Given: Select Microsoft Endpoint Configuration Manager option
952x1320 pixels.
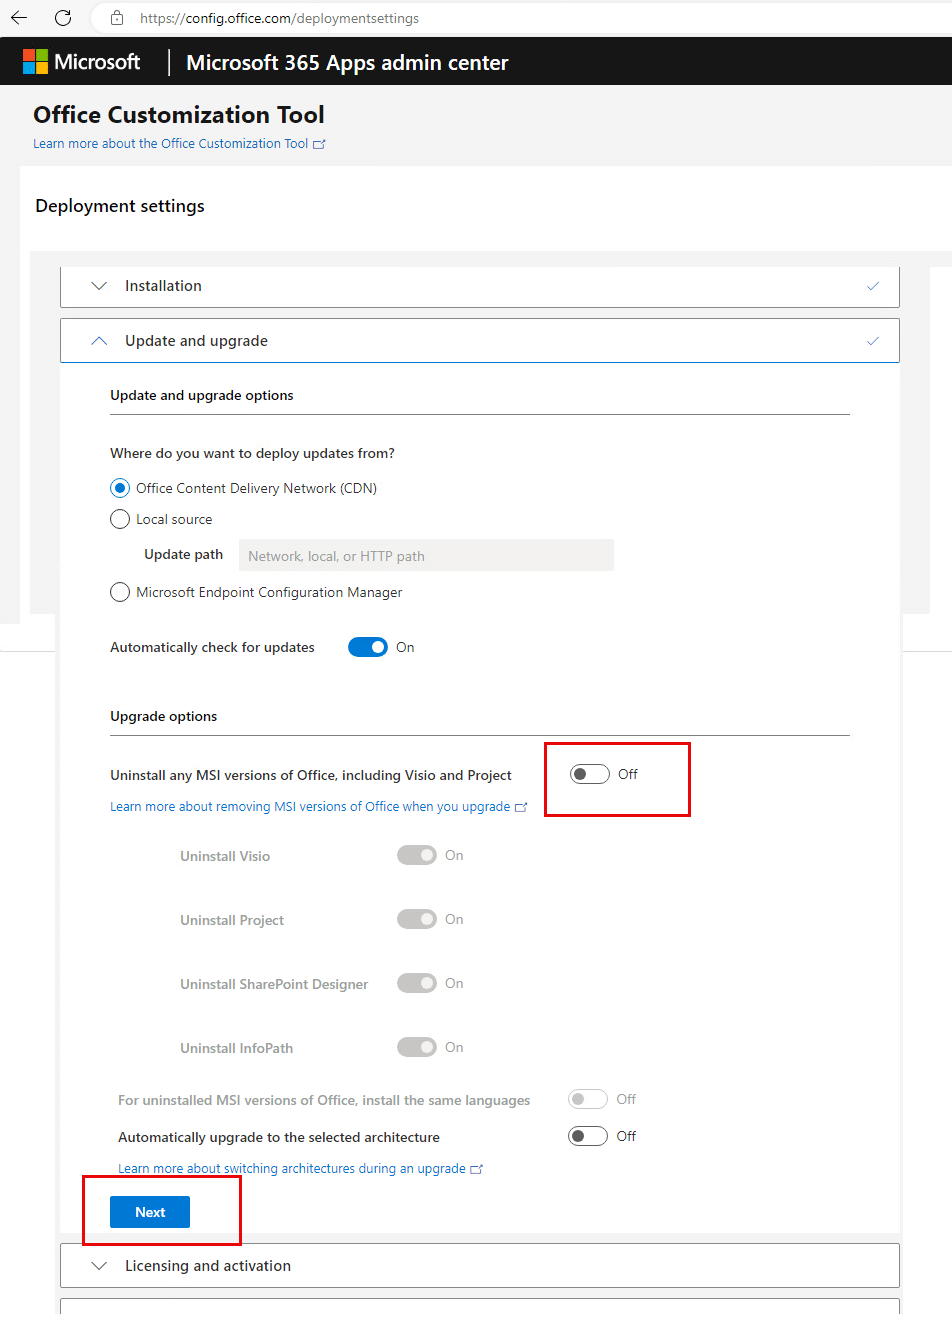Looking at the screenshot, I should 120,592.
